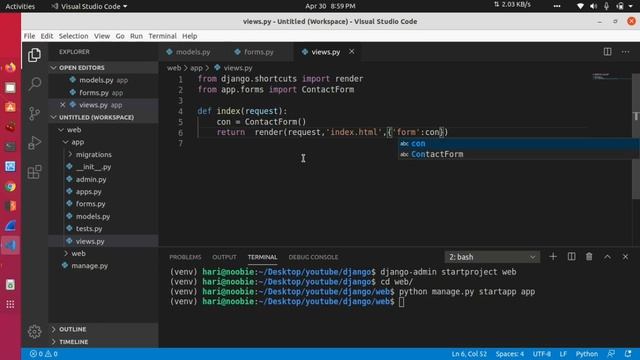Go to line via Ln 6, Col 52
The width and height of the screenshot is (640, 360).
pos(469,354)
